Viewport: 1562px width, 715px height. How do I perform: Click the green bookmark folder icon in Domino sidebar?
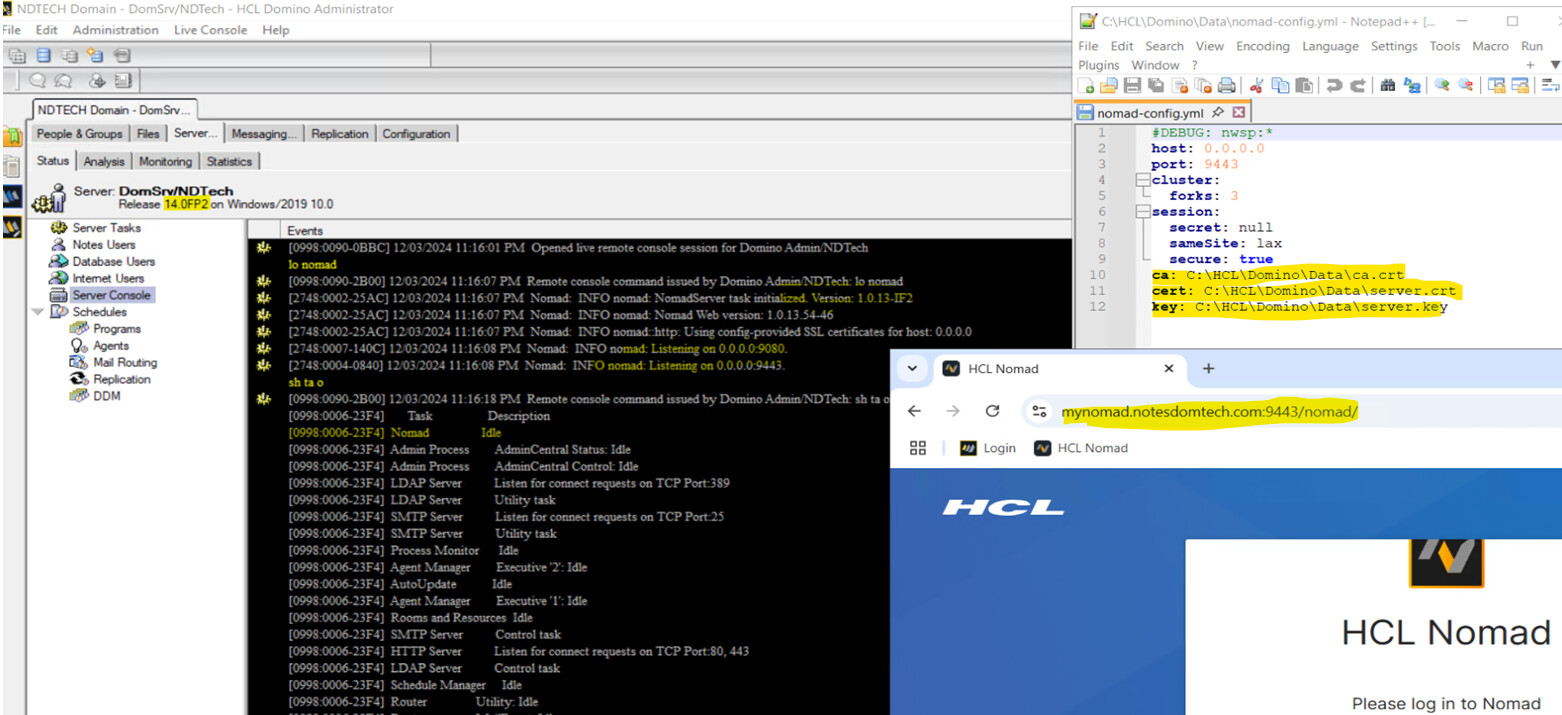(11, 135)
